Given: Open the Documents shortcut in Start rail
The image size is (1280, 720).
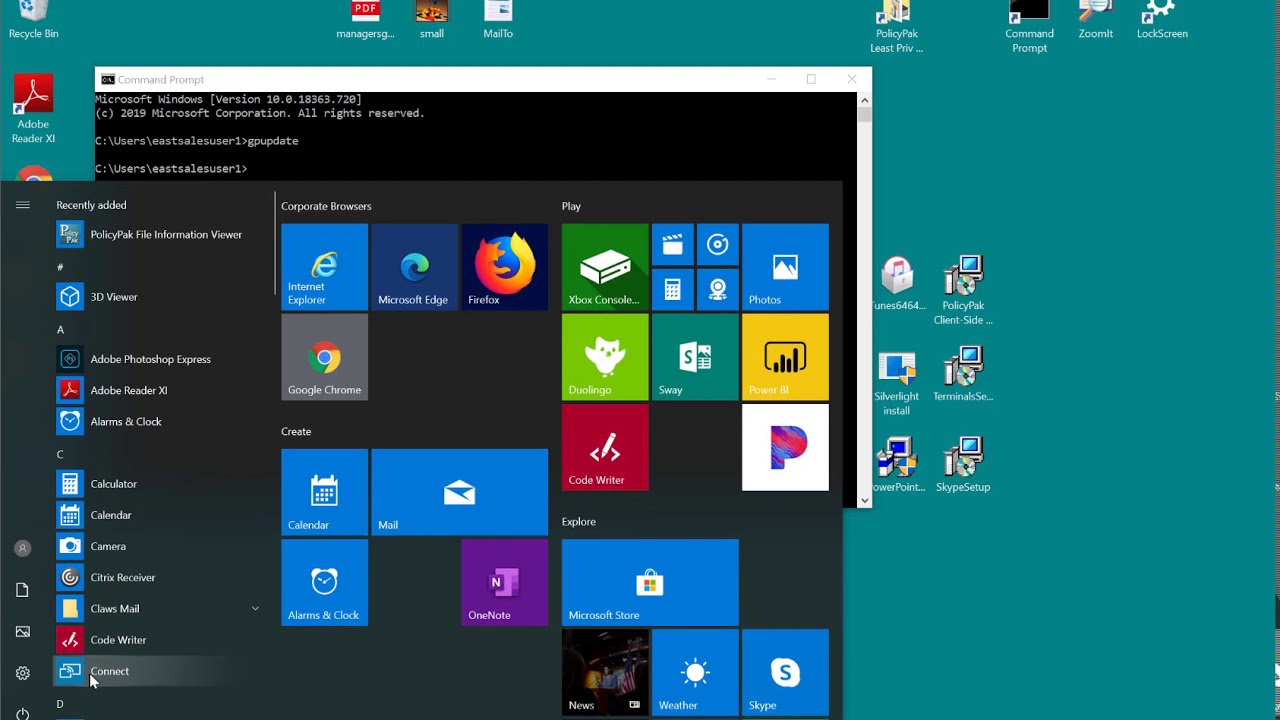Looking at the screenshot, I should pyautogui.click(x=23, y=590).
